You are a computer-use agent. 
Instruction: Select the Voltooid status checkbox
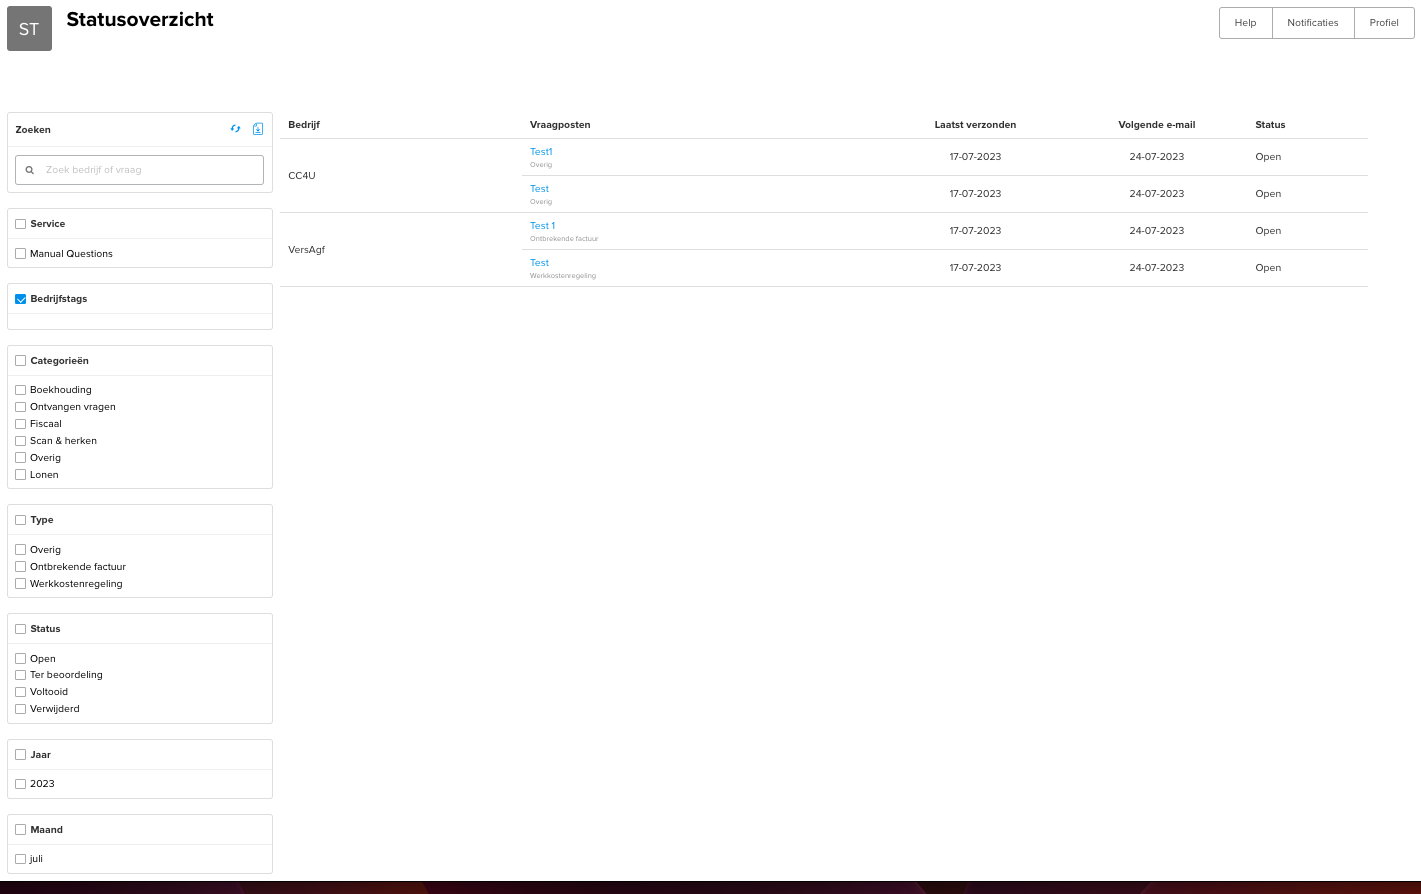coord(21,692)
